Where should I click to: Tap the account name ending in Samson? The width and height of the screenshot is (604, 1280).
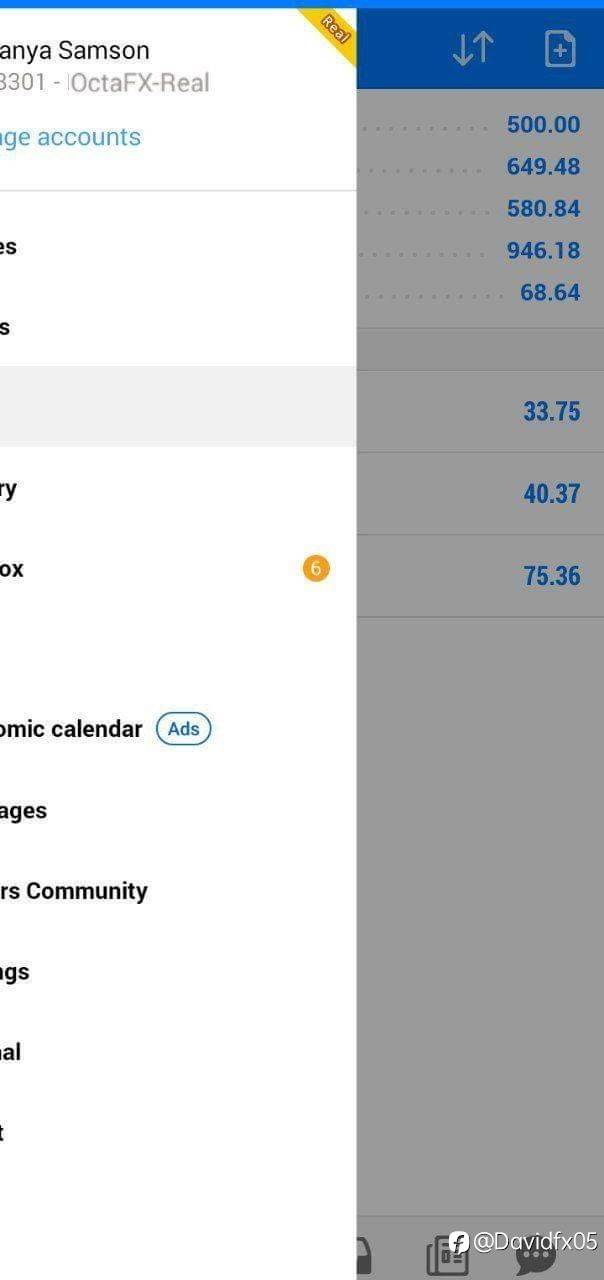[75, 50]
